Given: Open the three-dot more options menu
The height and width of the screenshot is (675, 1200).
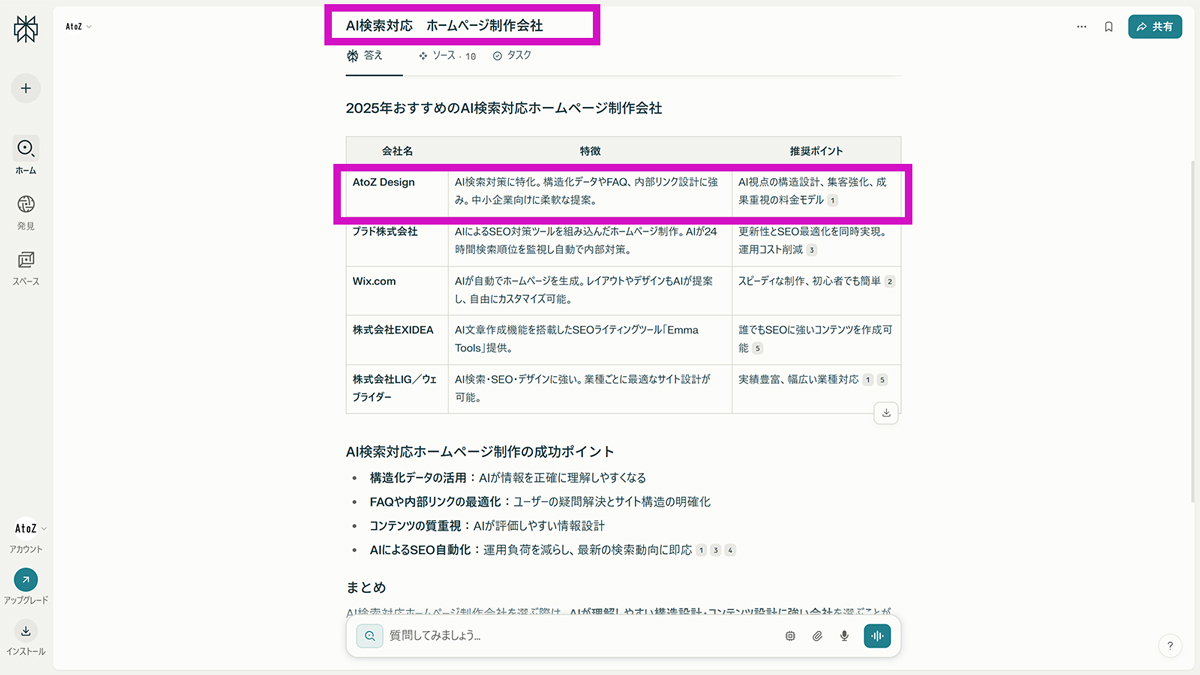Looking at the screenshot, I should pyautogui.click(x=1081, y=27).
